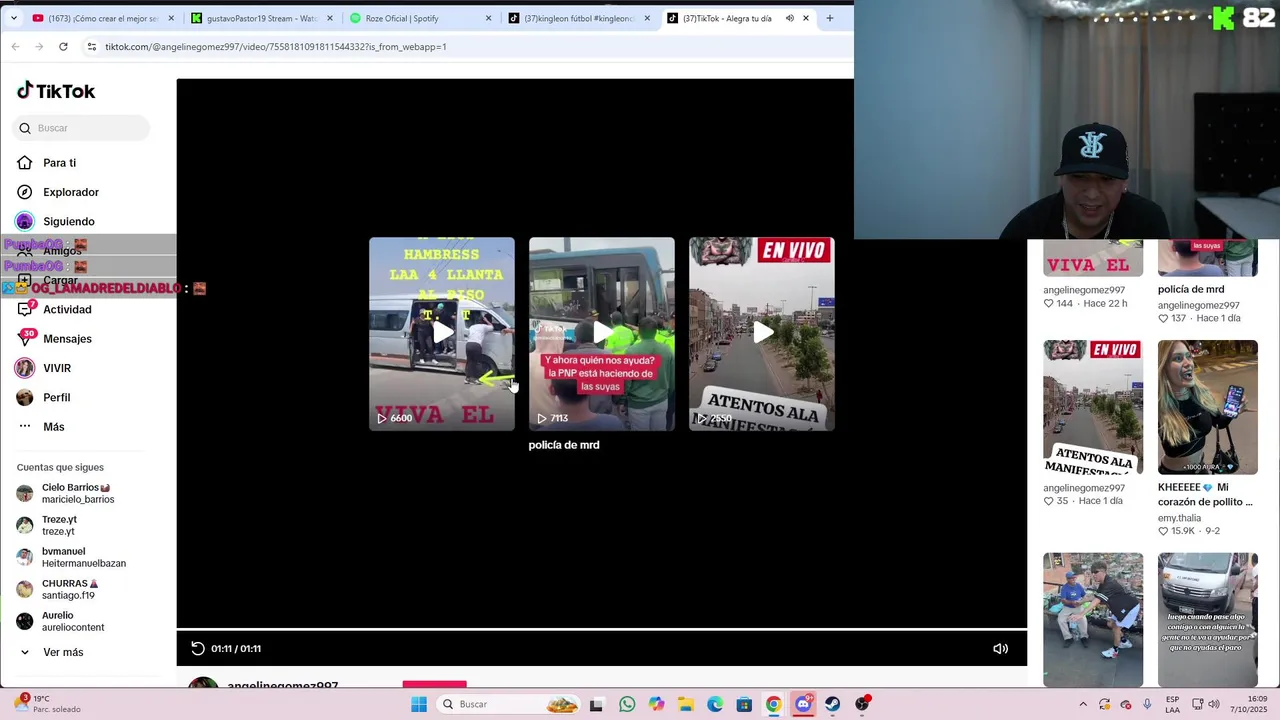The height and width of the screenshot is (720, 1280).
Task: Open a new browser tab
Action: point(829,18)
